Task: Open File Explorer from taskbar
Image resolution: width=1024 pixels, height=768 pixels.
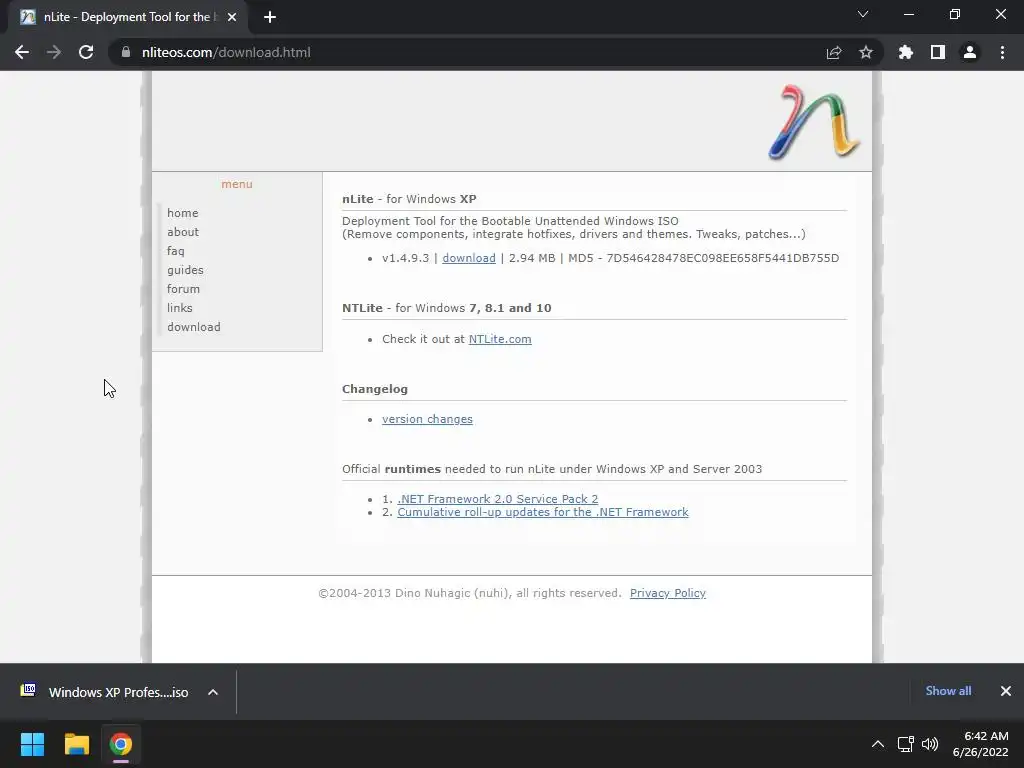Action: pyautogui.click(x=76, y=744)
